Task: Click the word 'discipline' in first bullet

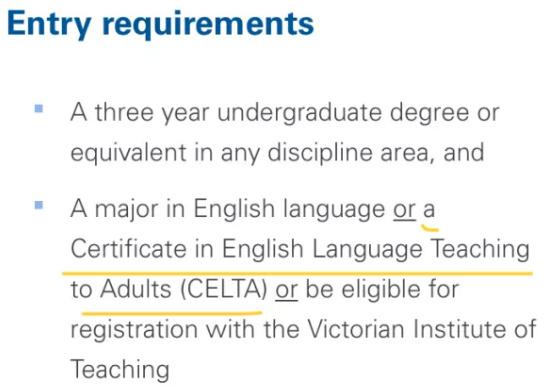Action: click(x=320, y=153)
